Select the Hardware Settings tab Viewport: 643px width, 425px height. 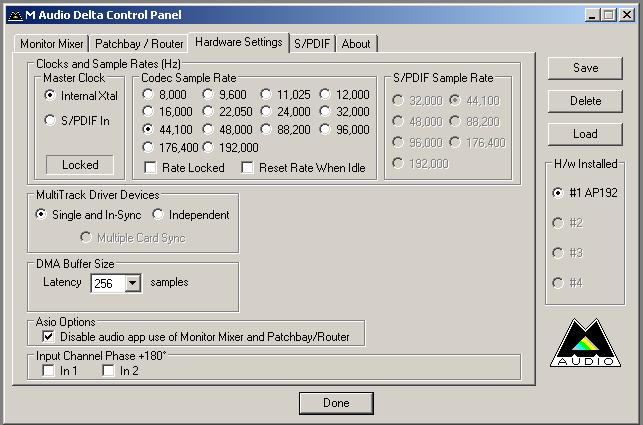[x=239, y=42]
